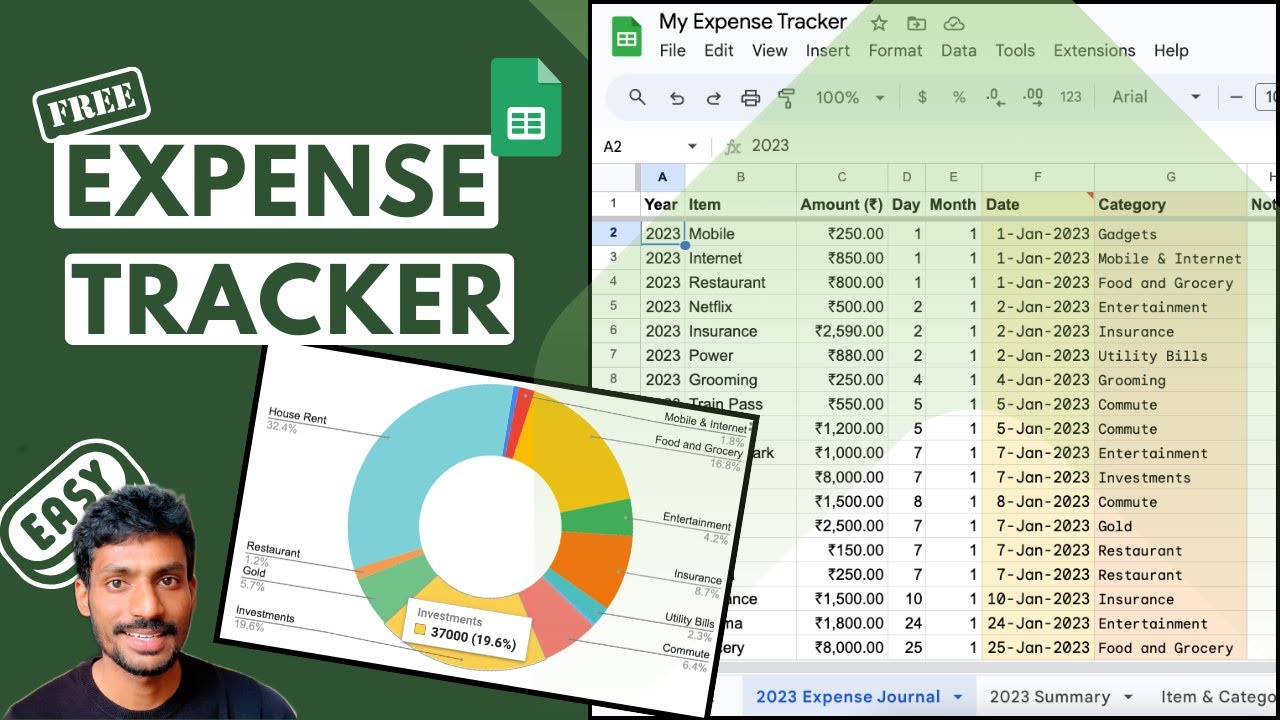Image resolution: width=1280 pixels, height=720 pixels.
Task: Open the Arial font dropdown
Action: click(1156, 97)
